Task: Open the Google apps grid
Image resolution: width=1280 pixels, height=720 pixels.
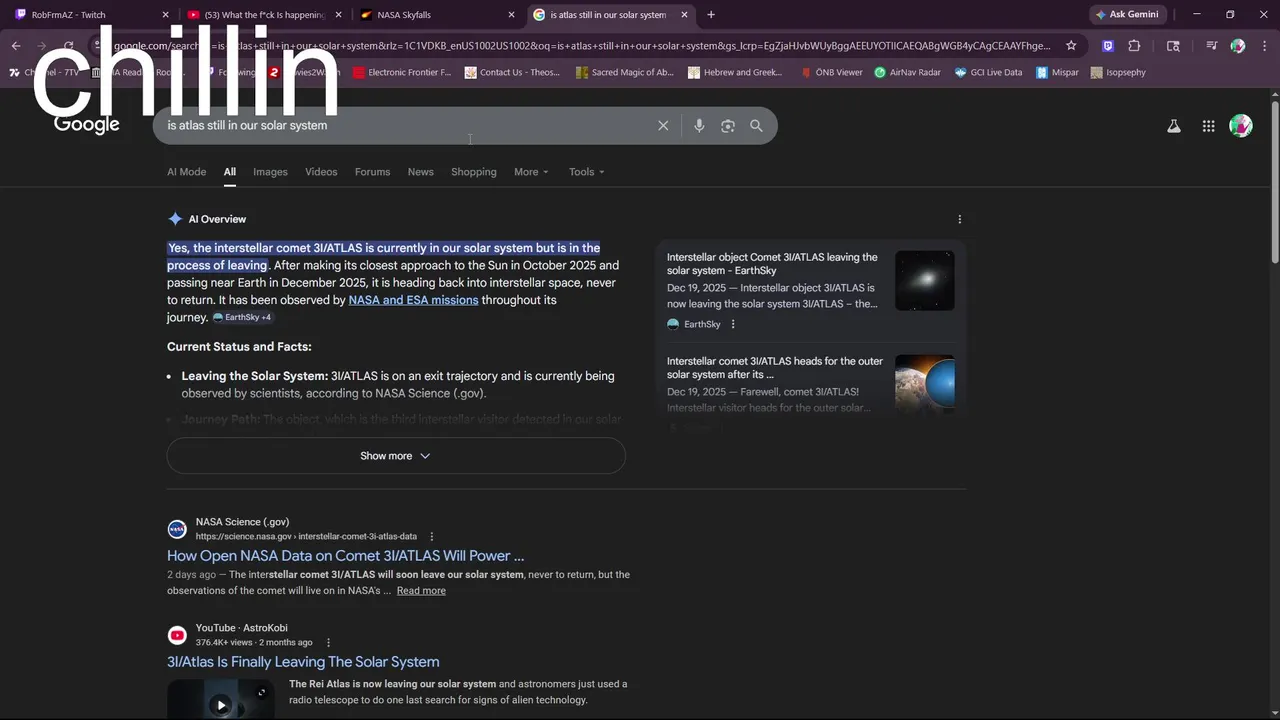Action: (x=1208, y=126)
